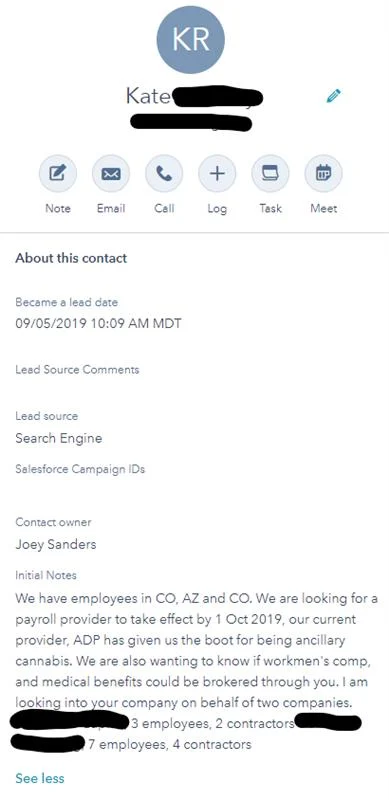The height and width of the screenshot is (800, 389).
Task: Edit contact name with the pencil icon
Action: [x=333, y=95]
